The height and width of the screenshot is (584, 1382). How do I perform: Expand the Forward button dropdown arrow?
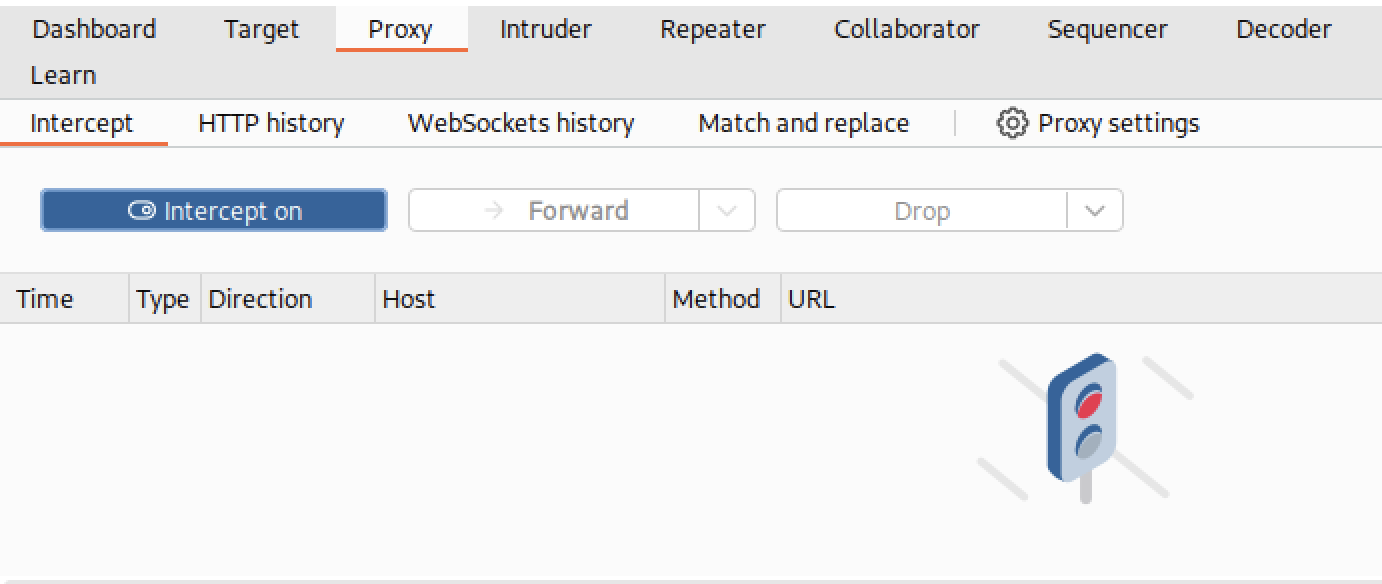coord(727,211)
